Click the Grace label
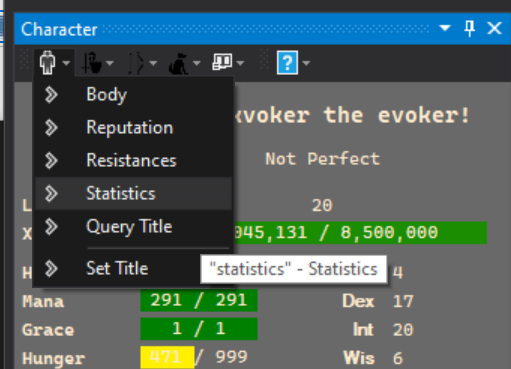 coord(48,330)
